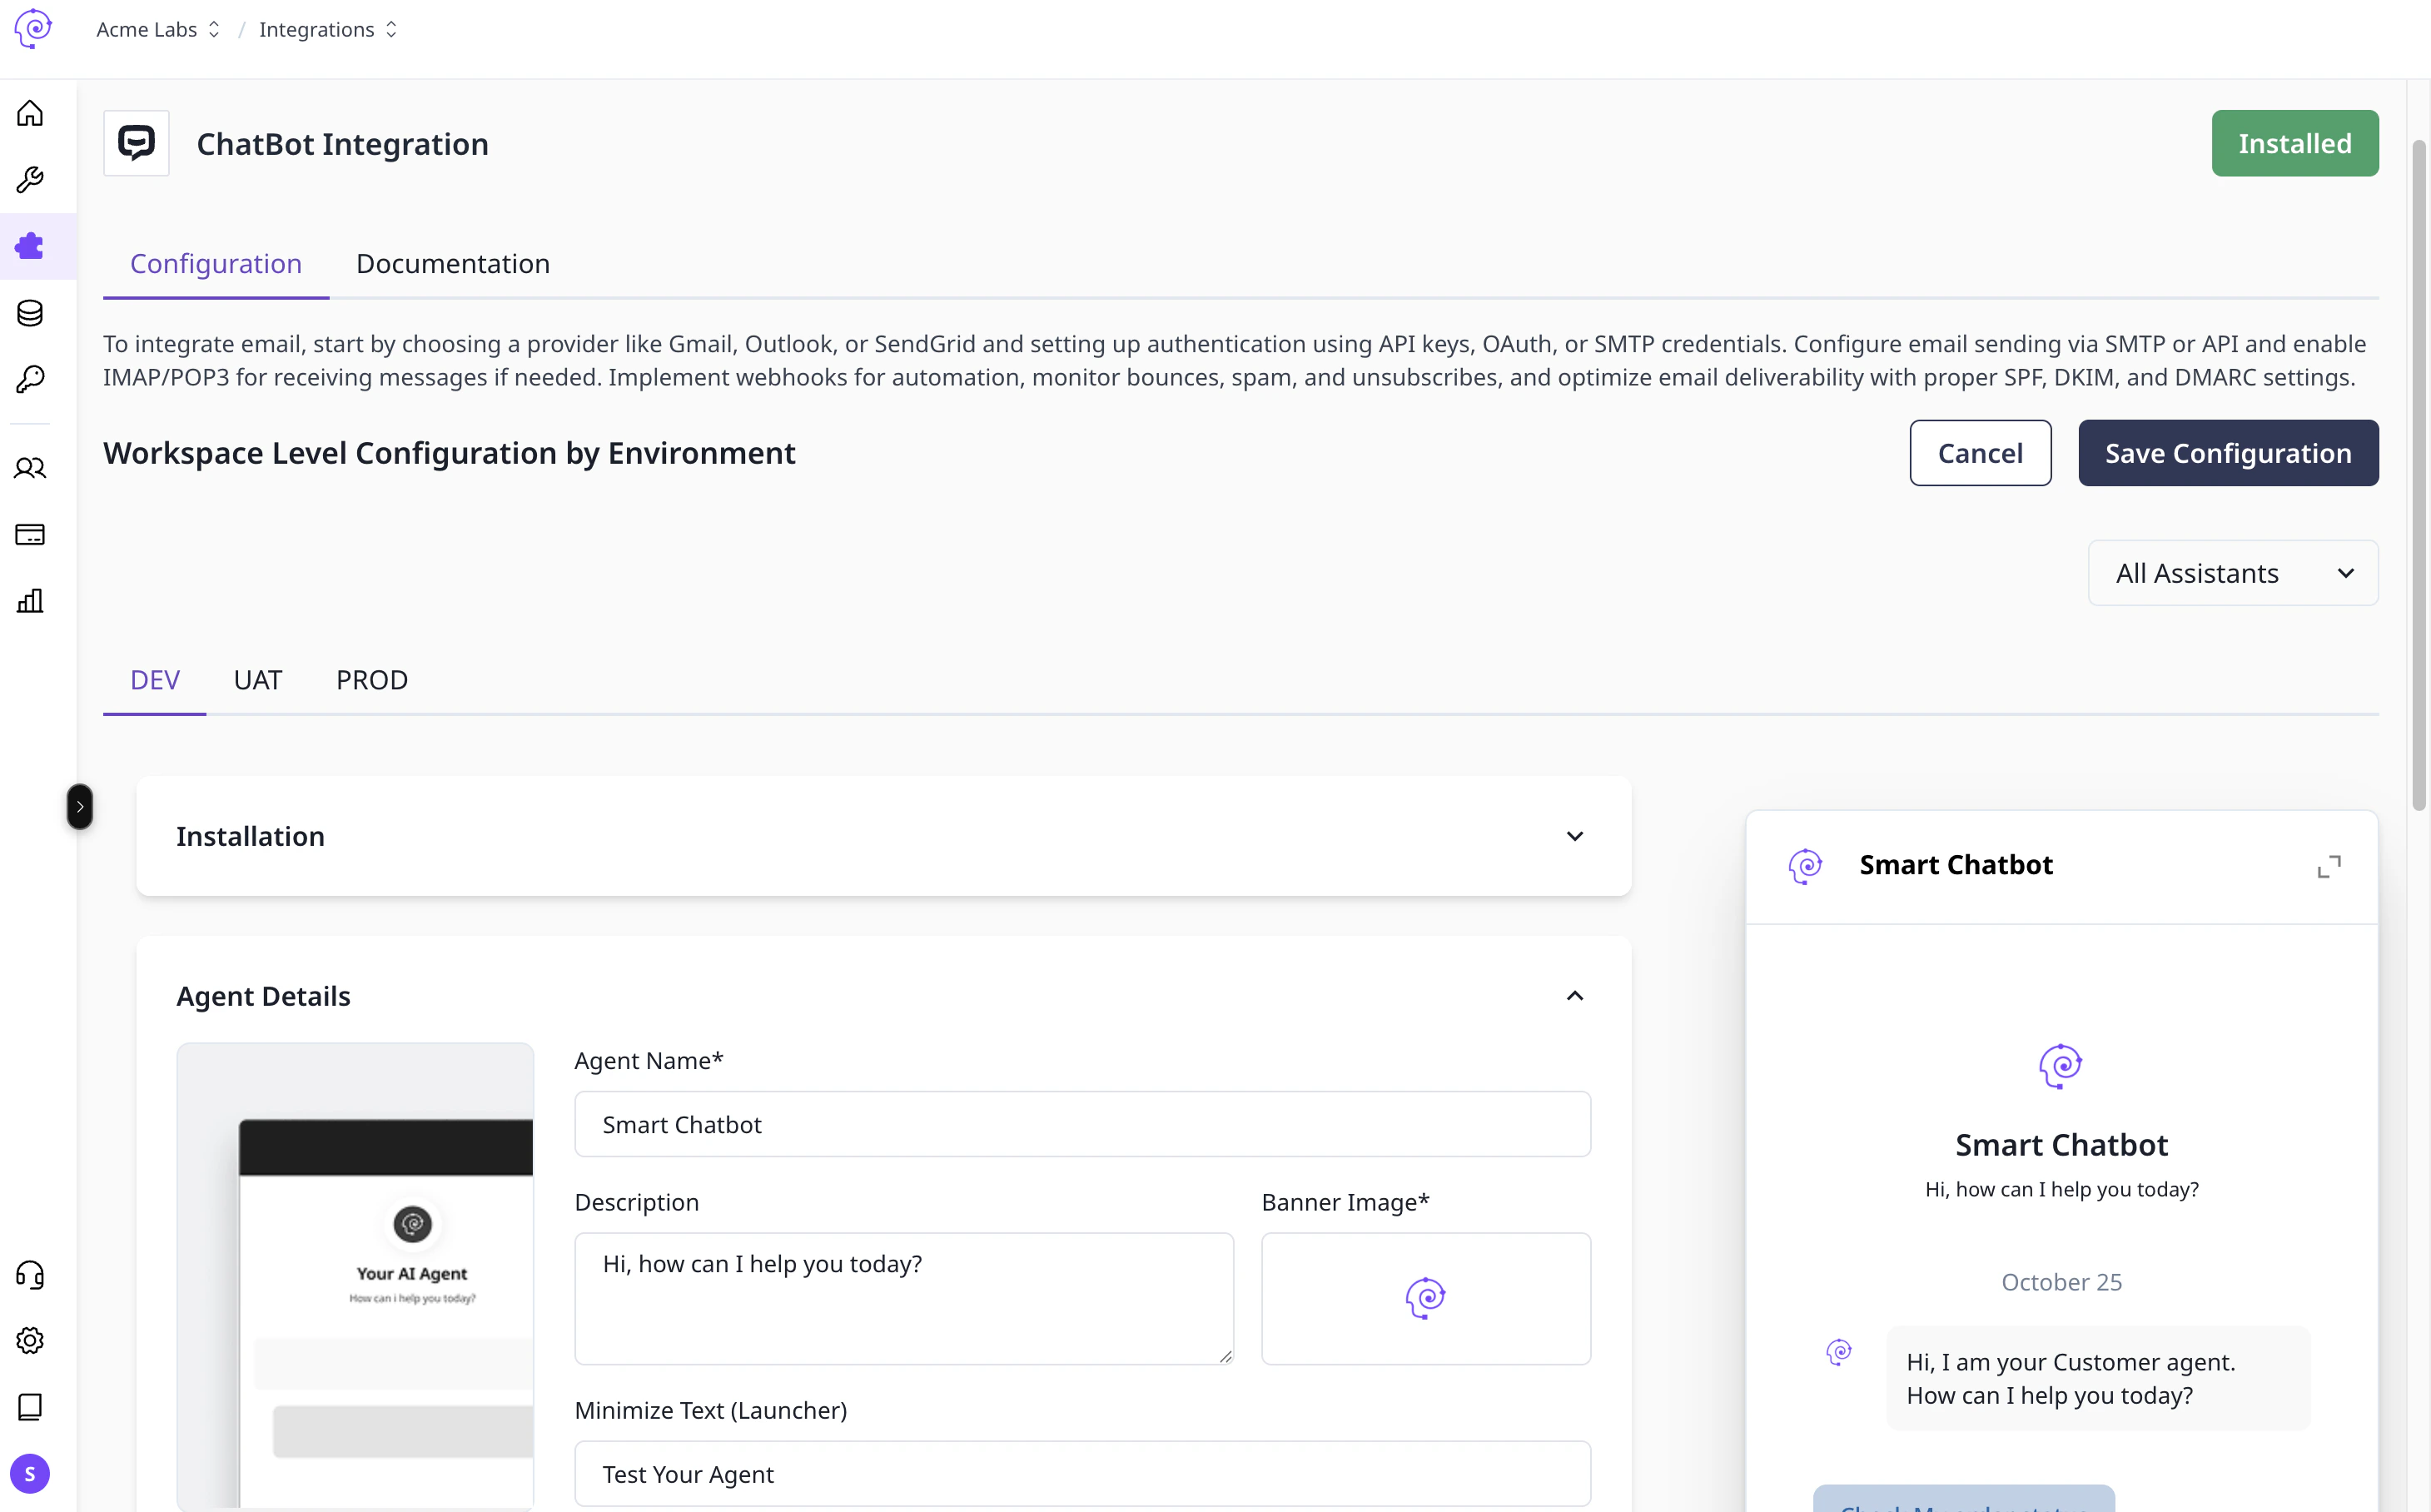The width and height of the screenshot is (2431, 1512).
Task: Open the database icon in sidebar
Action: point(30,313)
